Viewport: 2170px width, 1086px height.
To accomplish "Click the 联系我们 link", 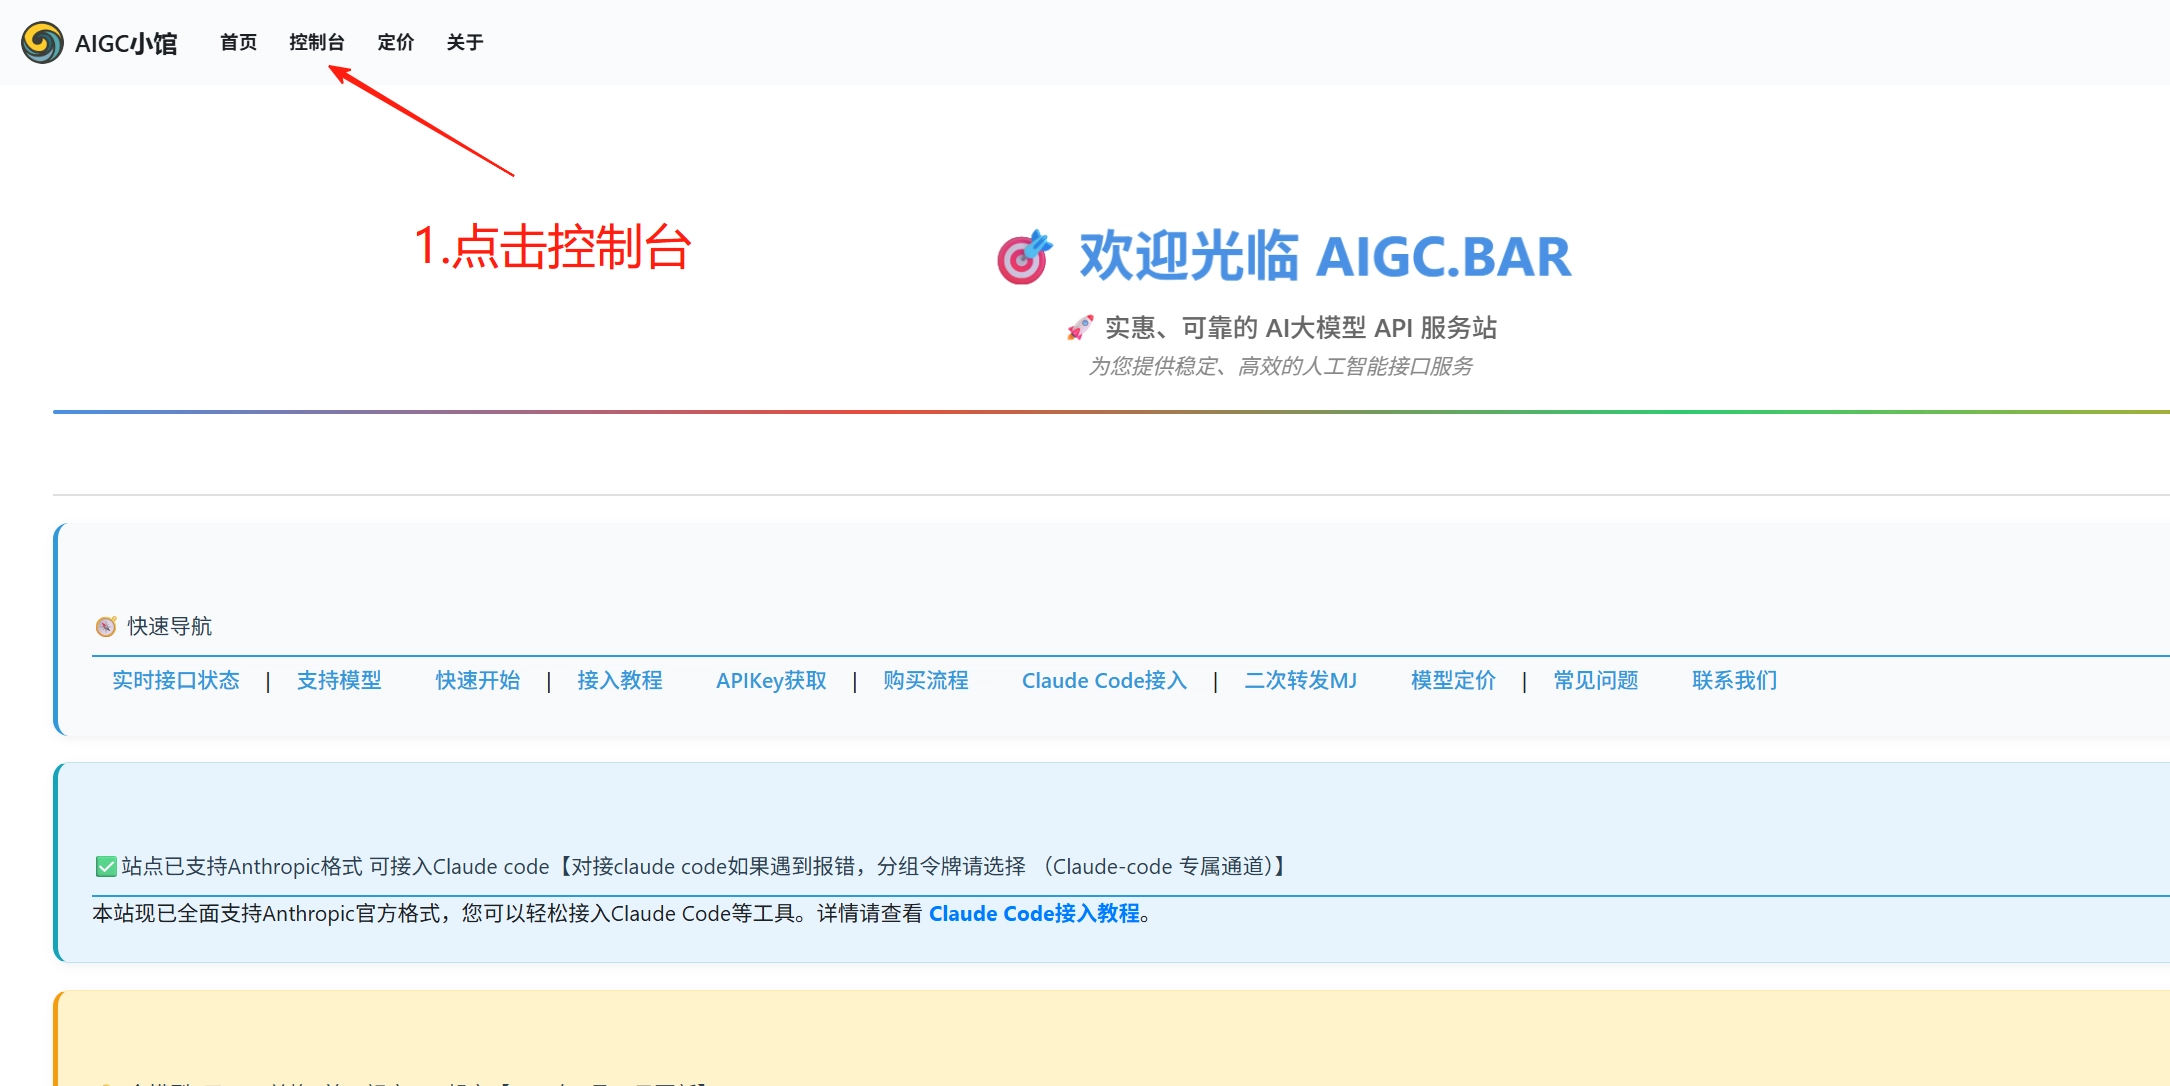I will [x=1733, y=681].
